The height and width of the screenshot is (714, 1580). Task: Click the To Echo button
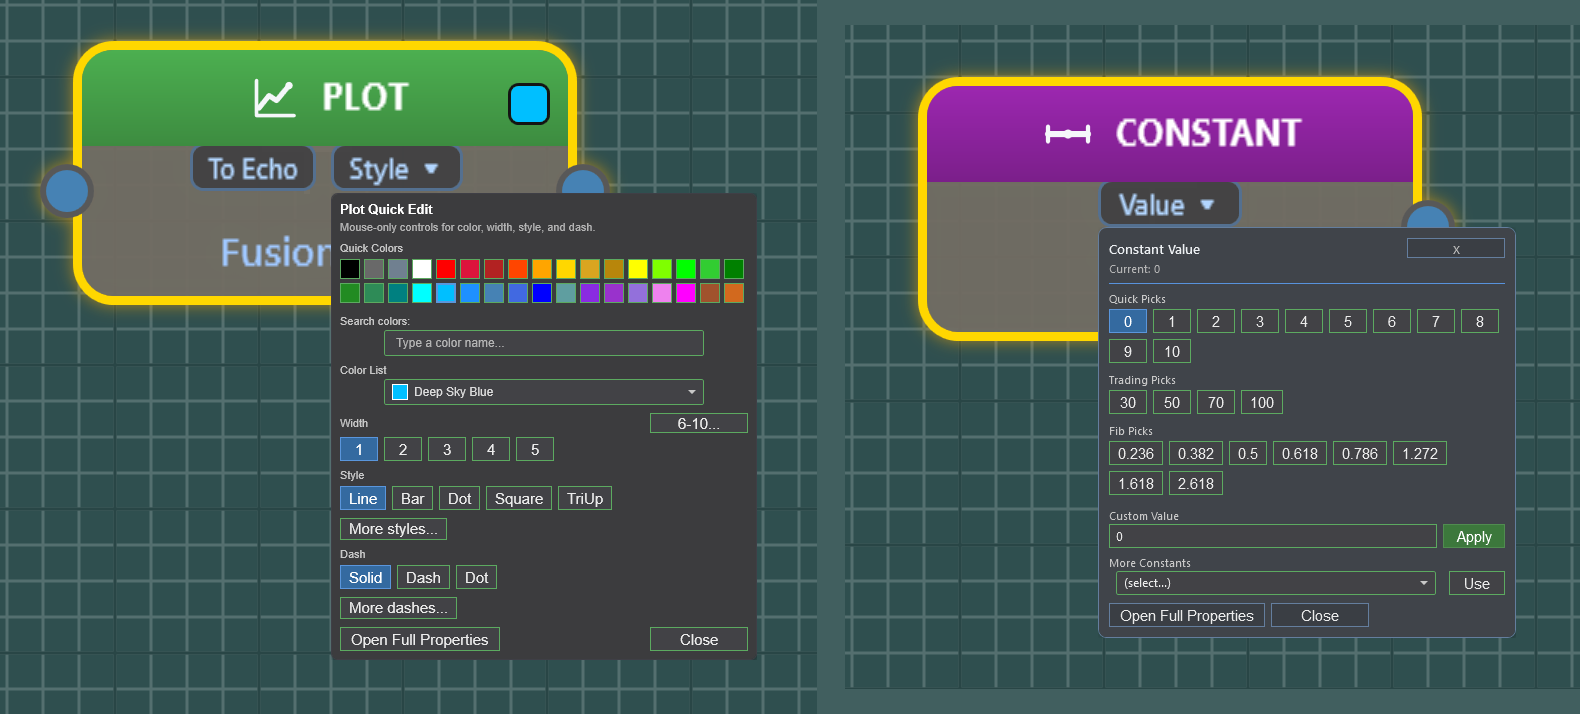(x=253, y=169)
